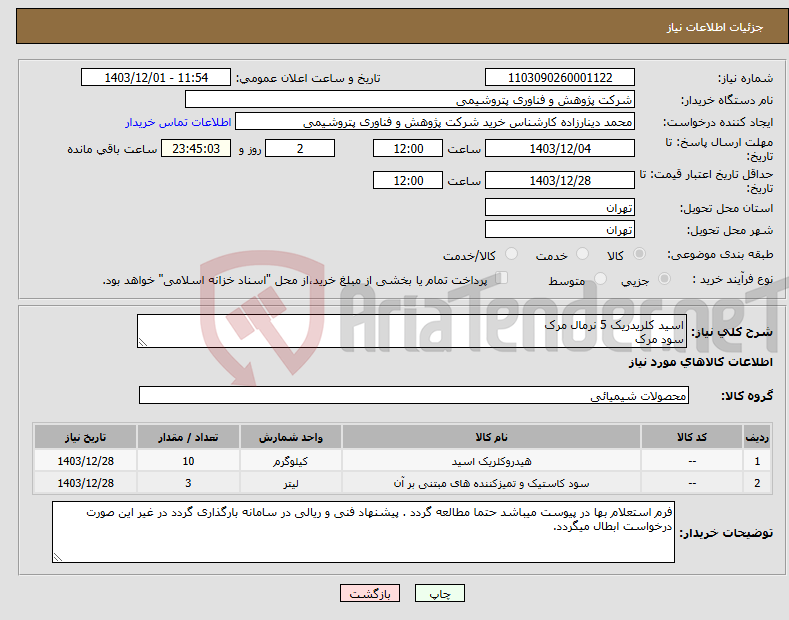Image resolution: width=789 pixels, height=620 pixels.
Task: Click the تاریخ نیاز column header
Action: [86, 437]
